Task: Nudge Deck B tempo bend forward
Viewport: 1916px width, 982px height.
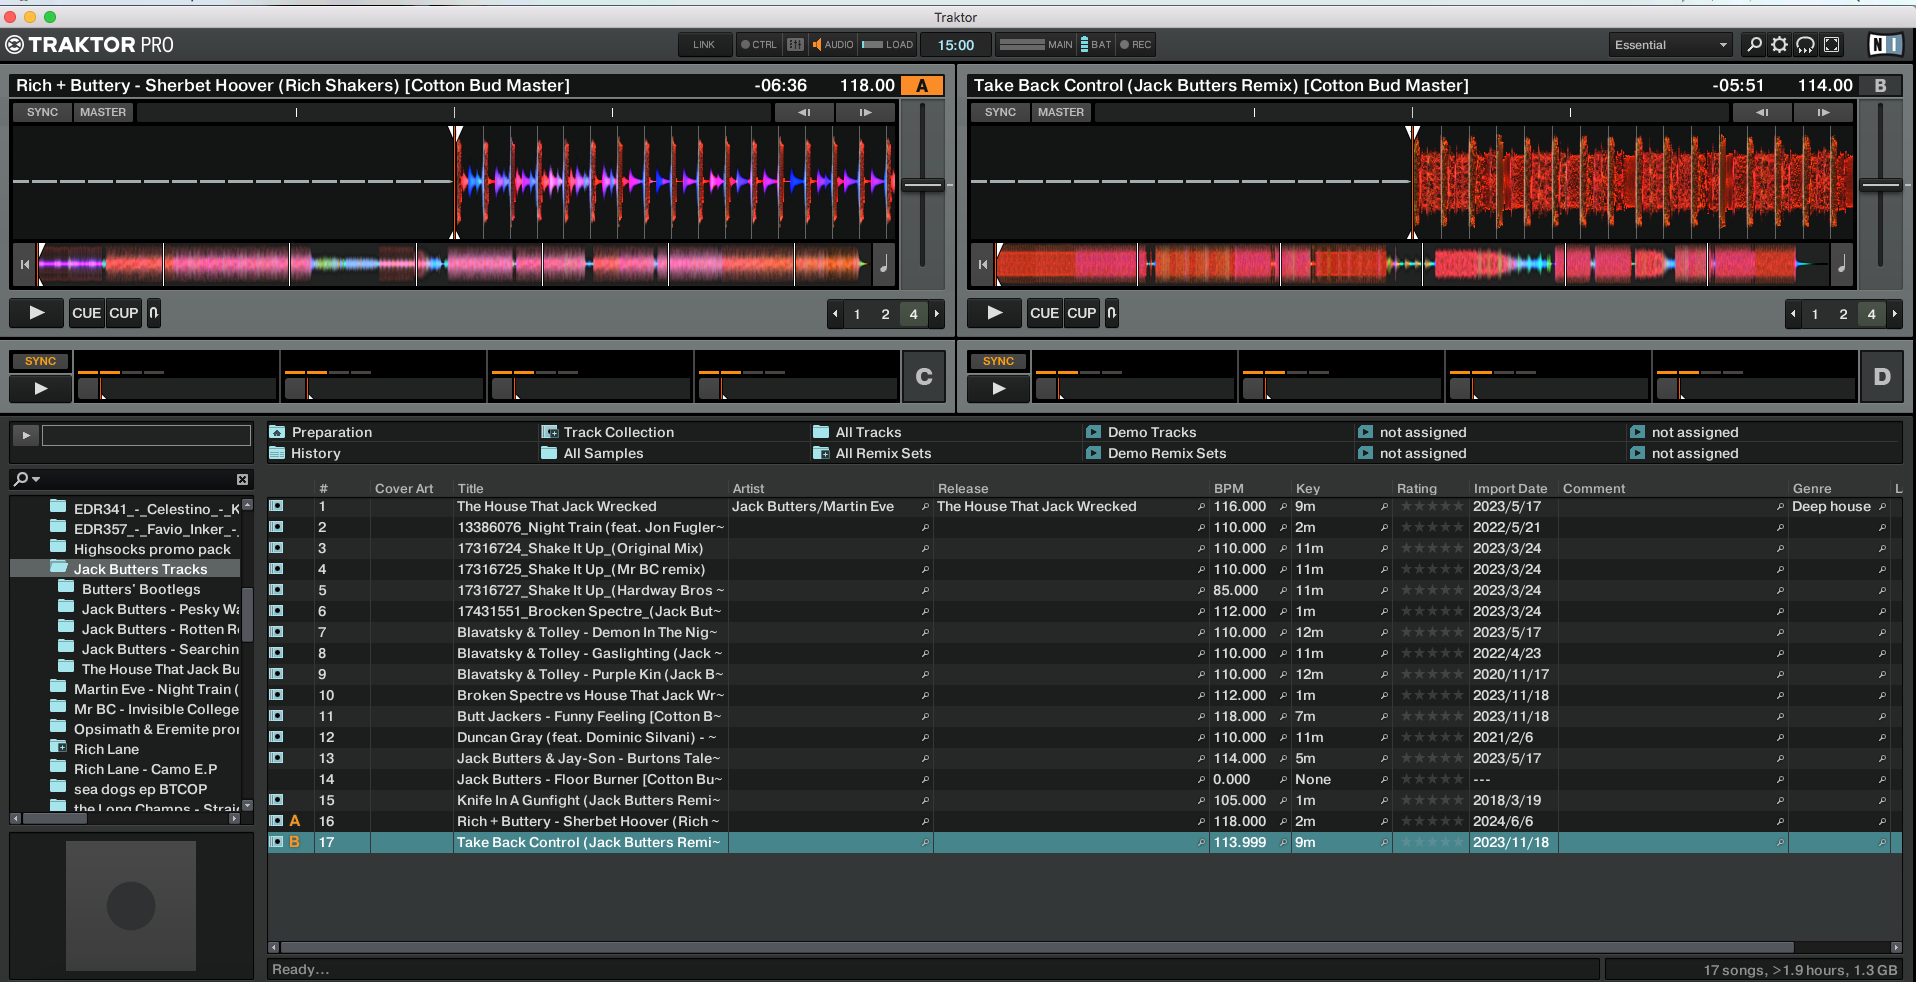Action: click(x=1823, y=112)
